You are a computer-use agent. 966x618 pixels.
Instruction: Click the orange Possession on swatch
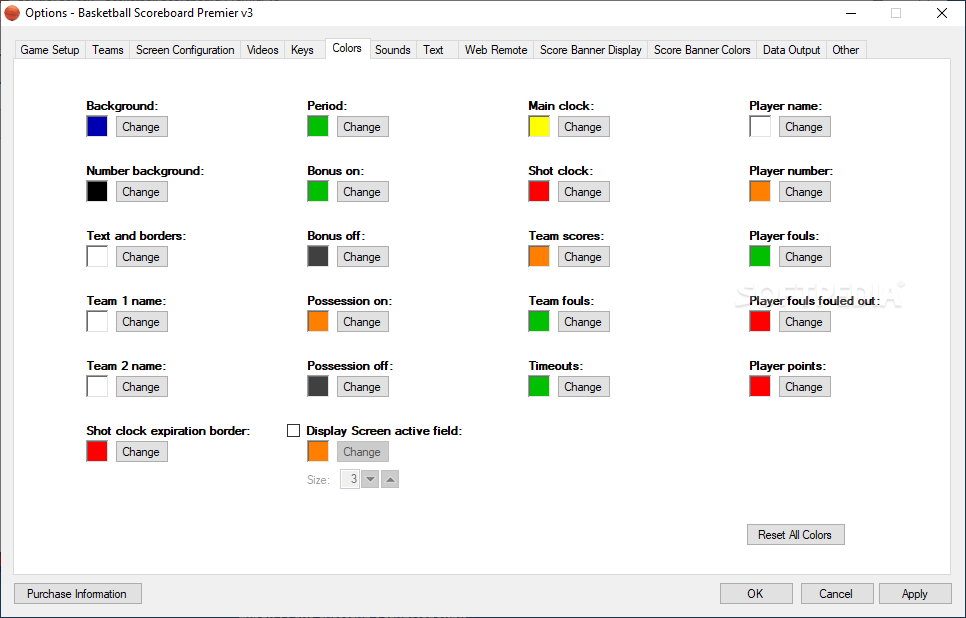(x=318, y=322)
